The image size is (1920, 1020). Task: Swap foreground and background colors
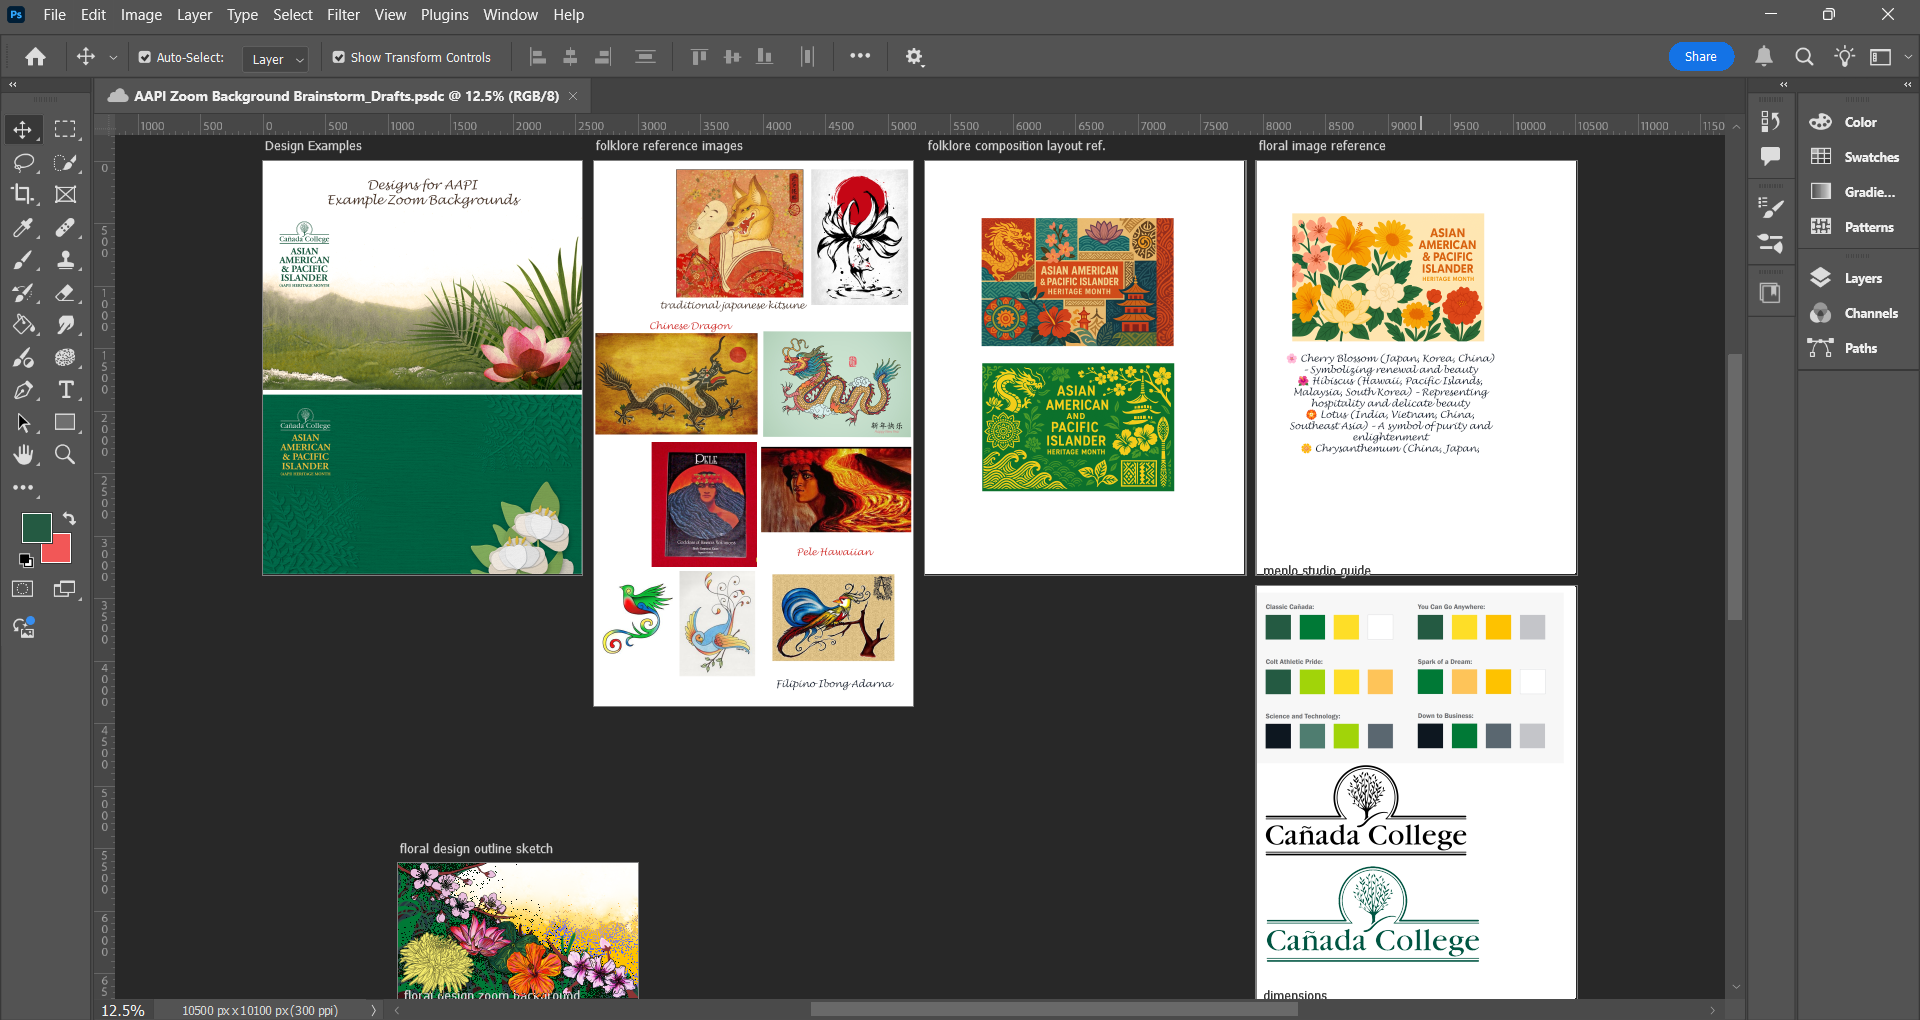click(x=69, y=518)
